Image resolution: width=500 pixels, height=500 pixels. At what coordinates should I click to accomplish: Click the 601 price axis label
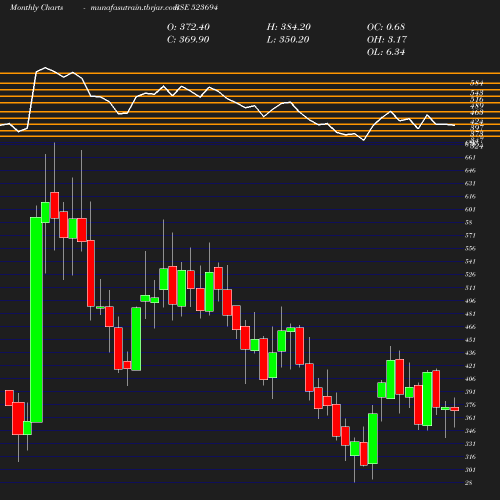[470, 209]
